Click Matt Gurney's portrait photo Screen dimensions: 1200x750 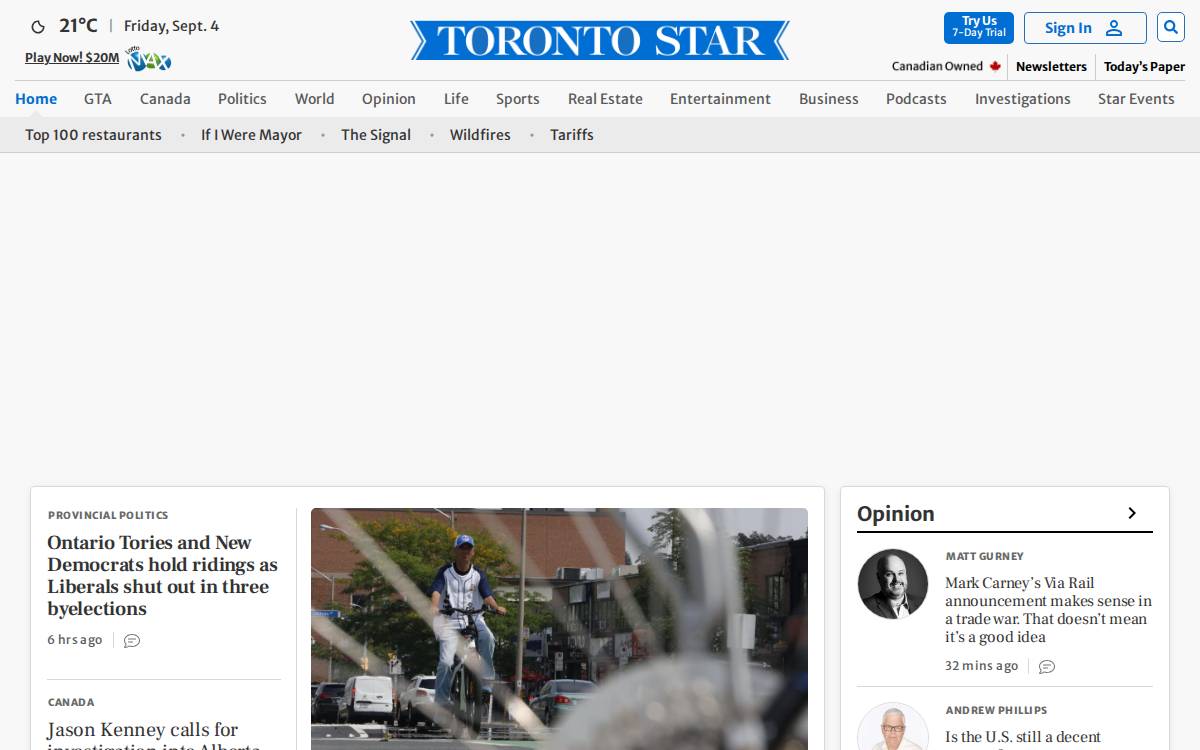[893, 584]
